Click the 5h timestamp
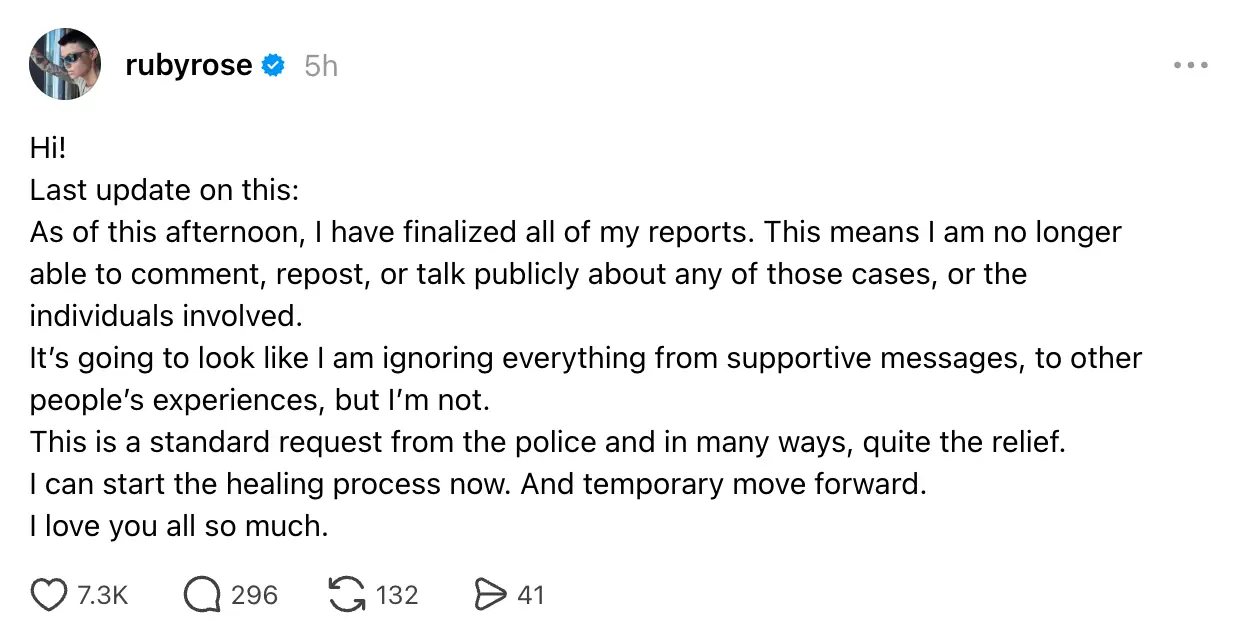Viewport: 1244px width, 640px height. (320, 65)
